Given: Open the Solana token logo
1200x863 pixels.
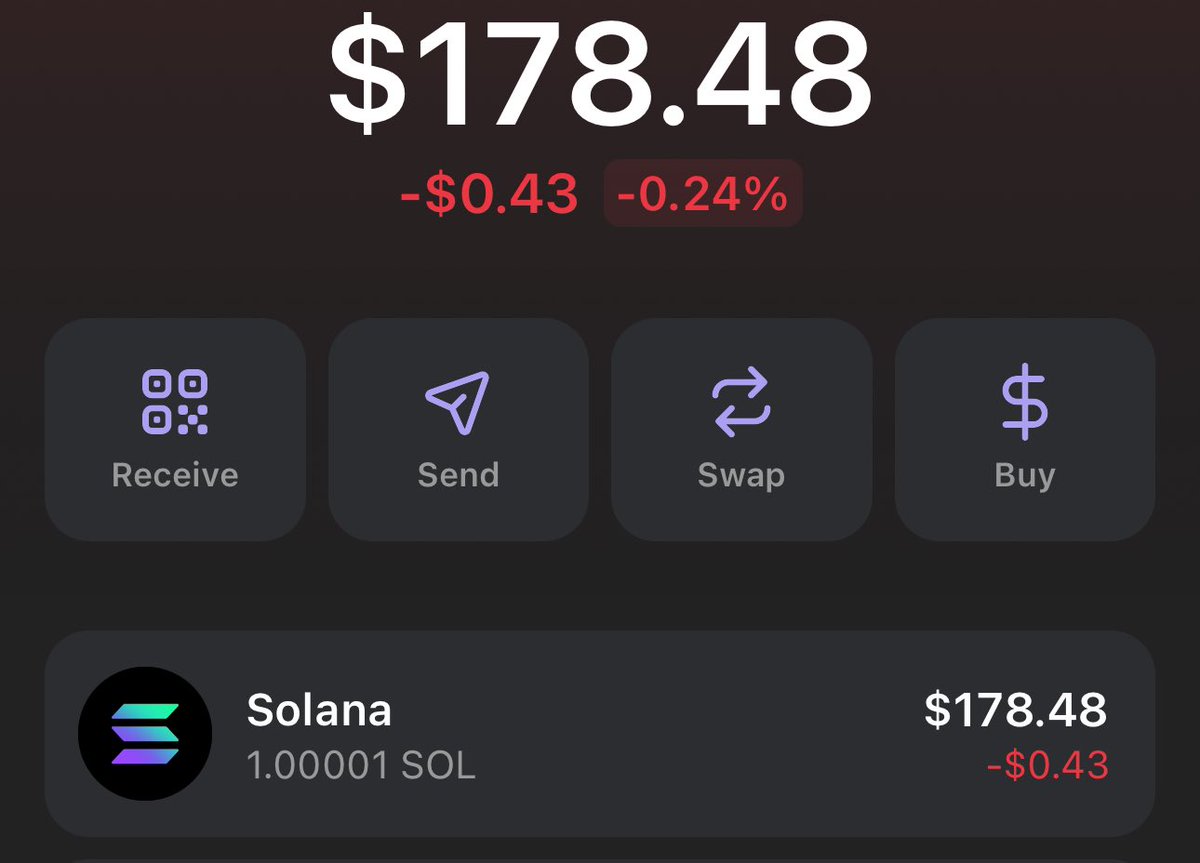Looking at the screenshot, I should (145, 734).
